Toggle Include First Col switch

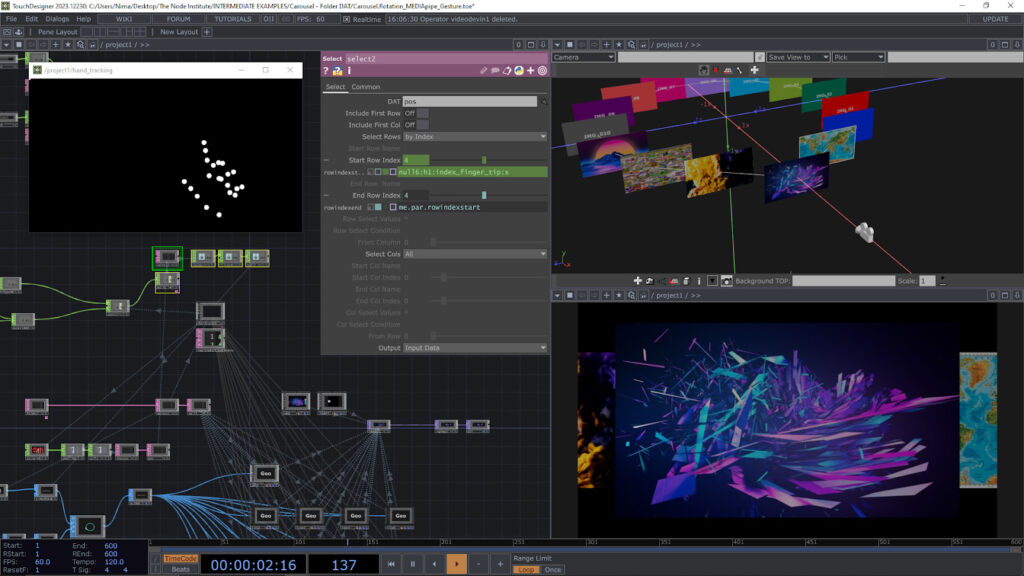tap(422, 125)
